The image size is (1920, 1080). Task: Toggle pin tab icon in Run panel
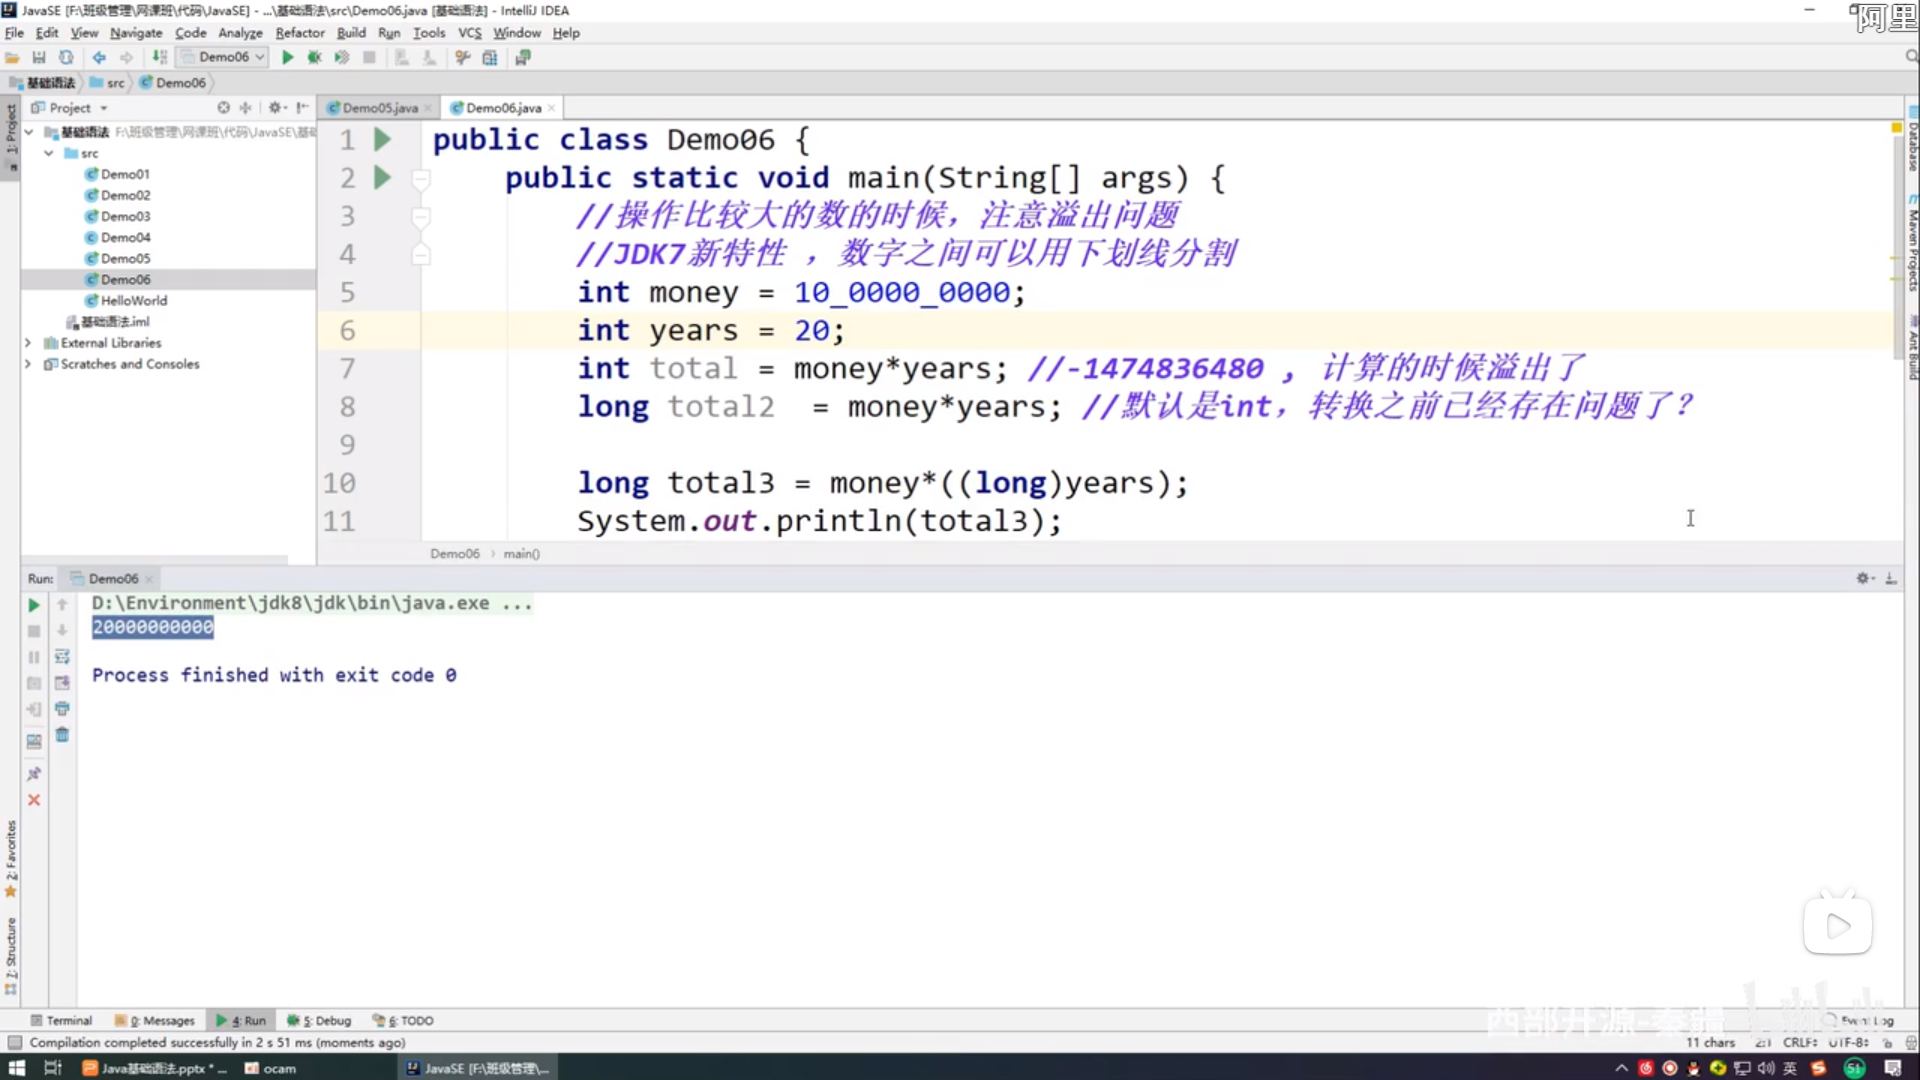pyautogui.click(x=33, y=774)
